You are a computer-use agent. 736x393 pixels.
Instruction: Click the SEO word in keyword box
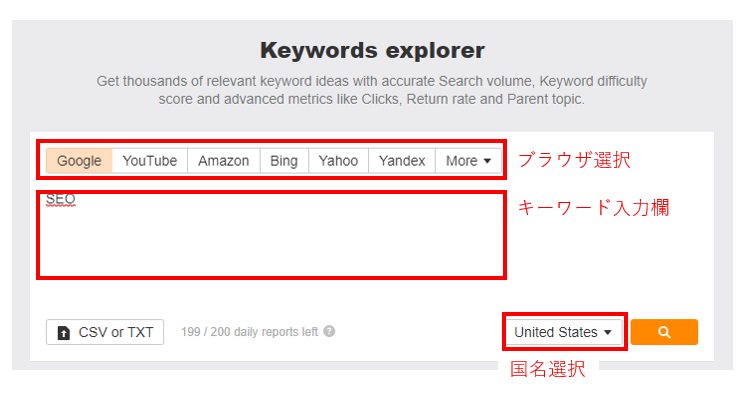61,199
